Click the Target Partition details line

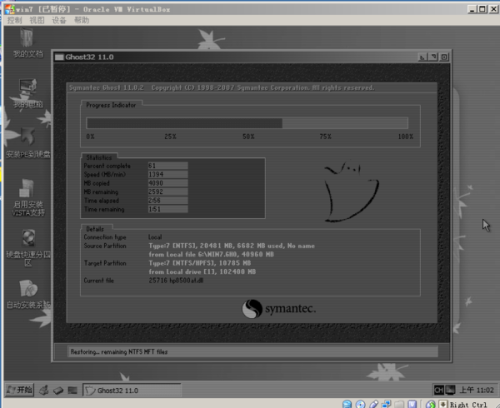pyautogui.click(x=200, y=263)
